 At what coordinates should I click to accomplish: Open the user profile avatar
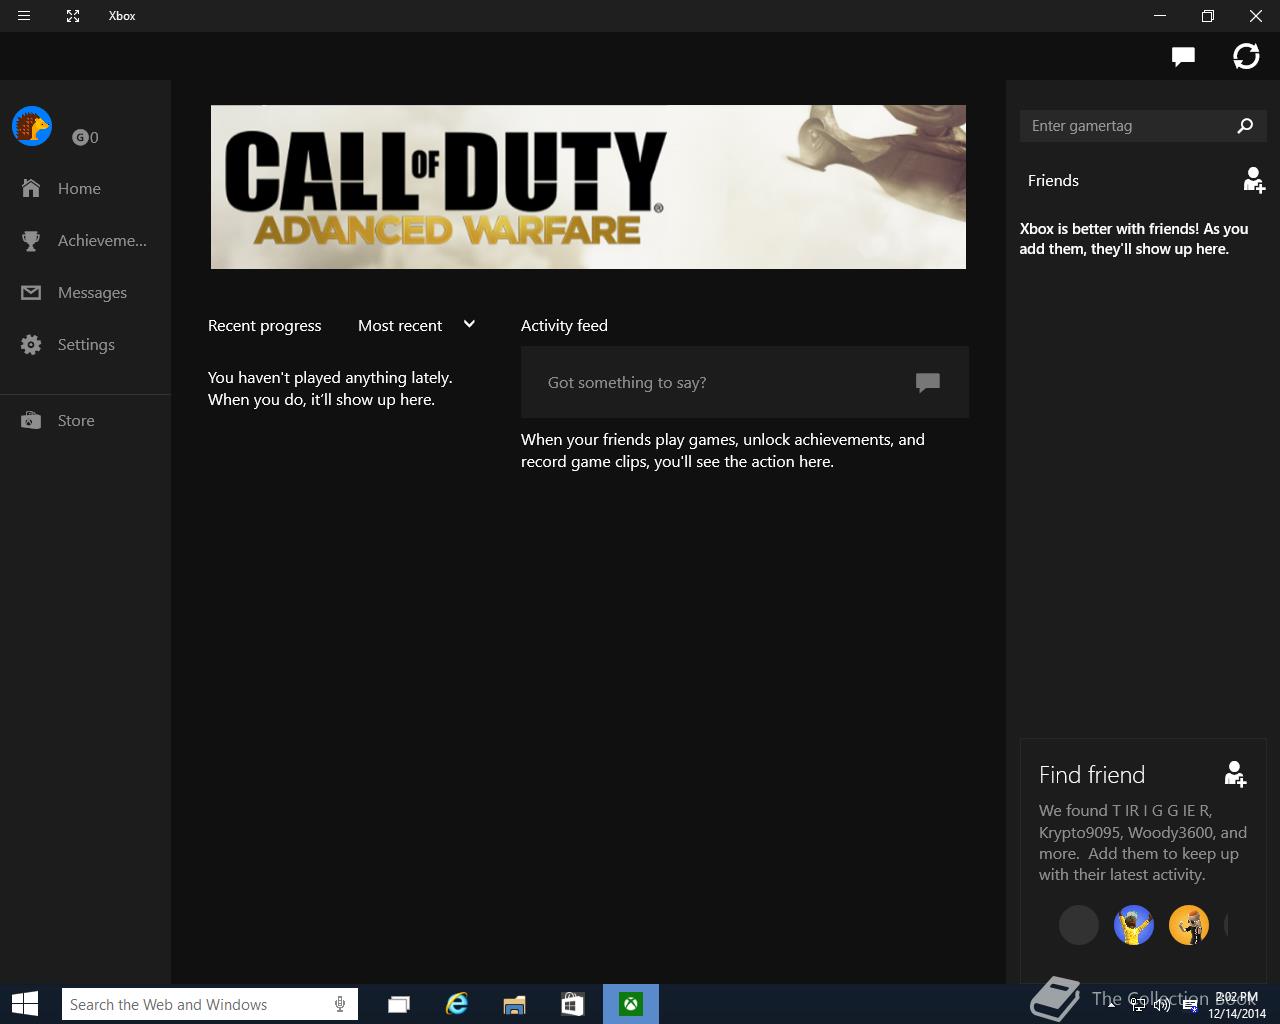tap(32, 126)
